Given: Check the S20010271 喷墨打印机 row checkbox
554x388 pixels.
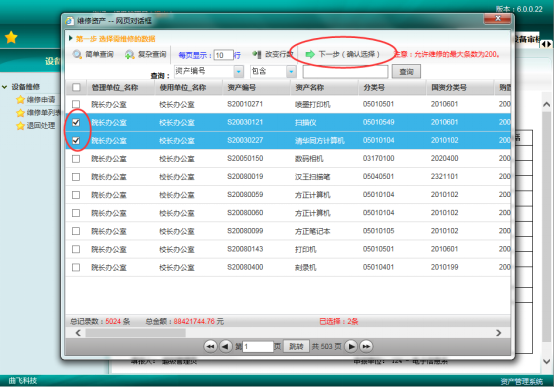Looking at the screenshot, I should click(x=76, y=104).
